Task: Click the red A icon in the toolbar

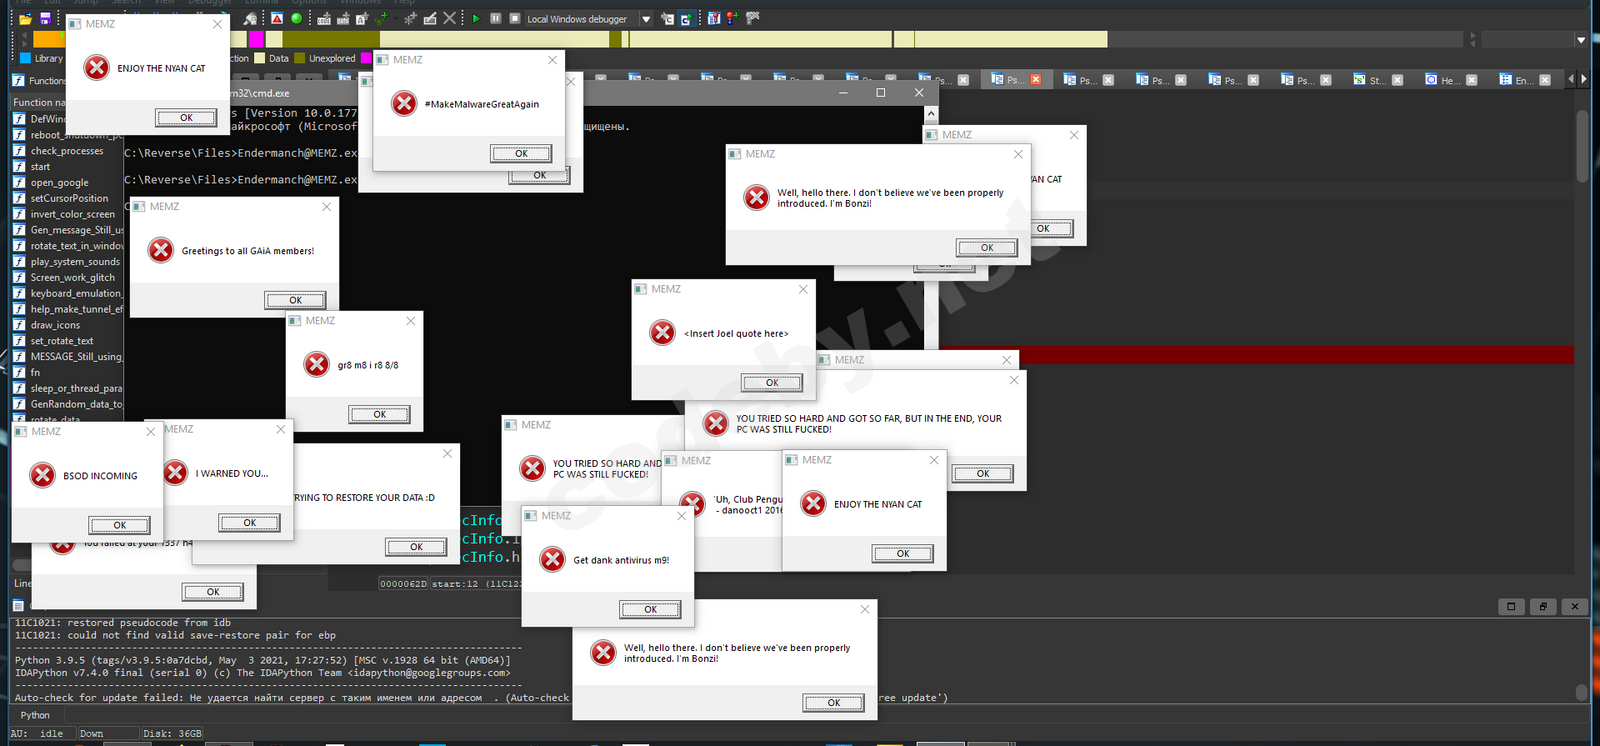Action: pos(277,18)
